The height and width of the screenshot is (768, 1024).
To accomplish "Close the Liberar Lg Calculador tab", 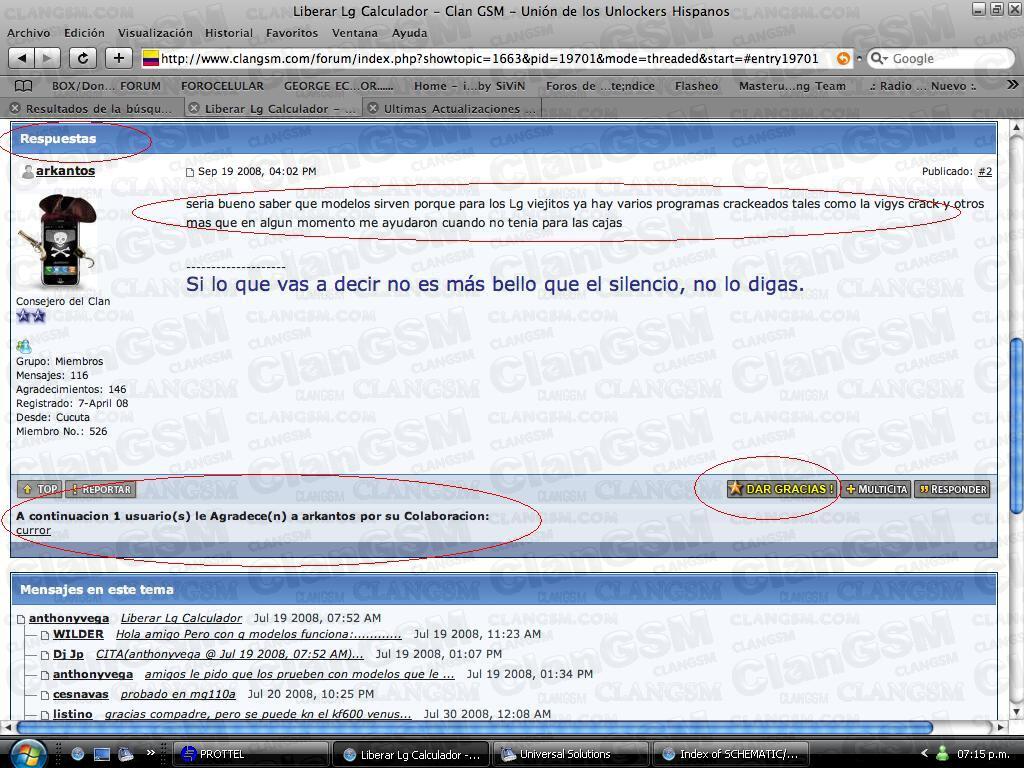I will point(194,108).
